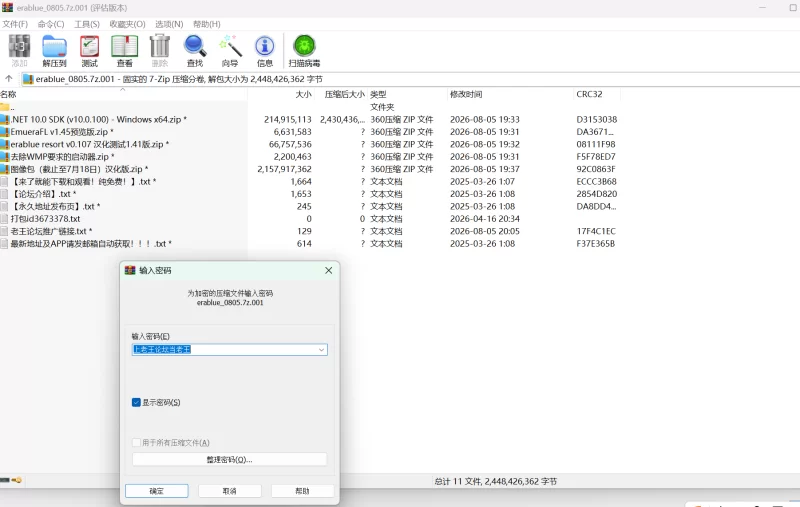Click the Find (查找) magnifier icon
The height and width of the screenshot is (507, 800).
[x=194, y=50]
